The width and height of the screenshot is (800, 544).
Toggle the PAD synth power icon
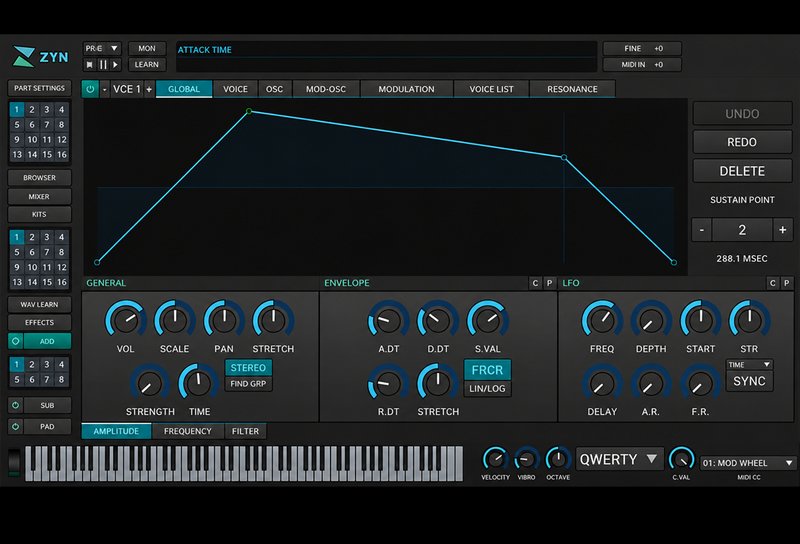click(15, 426)
